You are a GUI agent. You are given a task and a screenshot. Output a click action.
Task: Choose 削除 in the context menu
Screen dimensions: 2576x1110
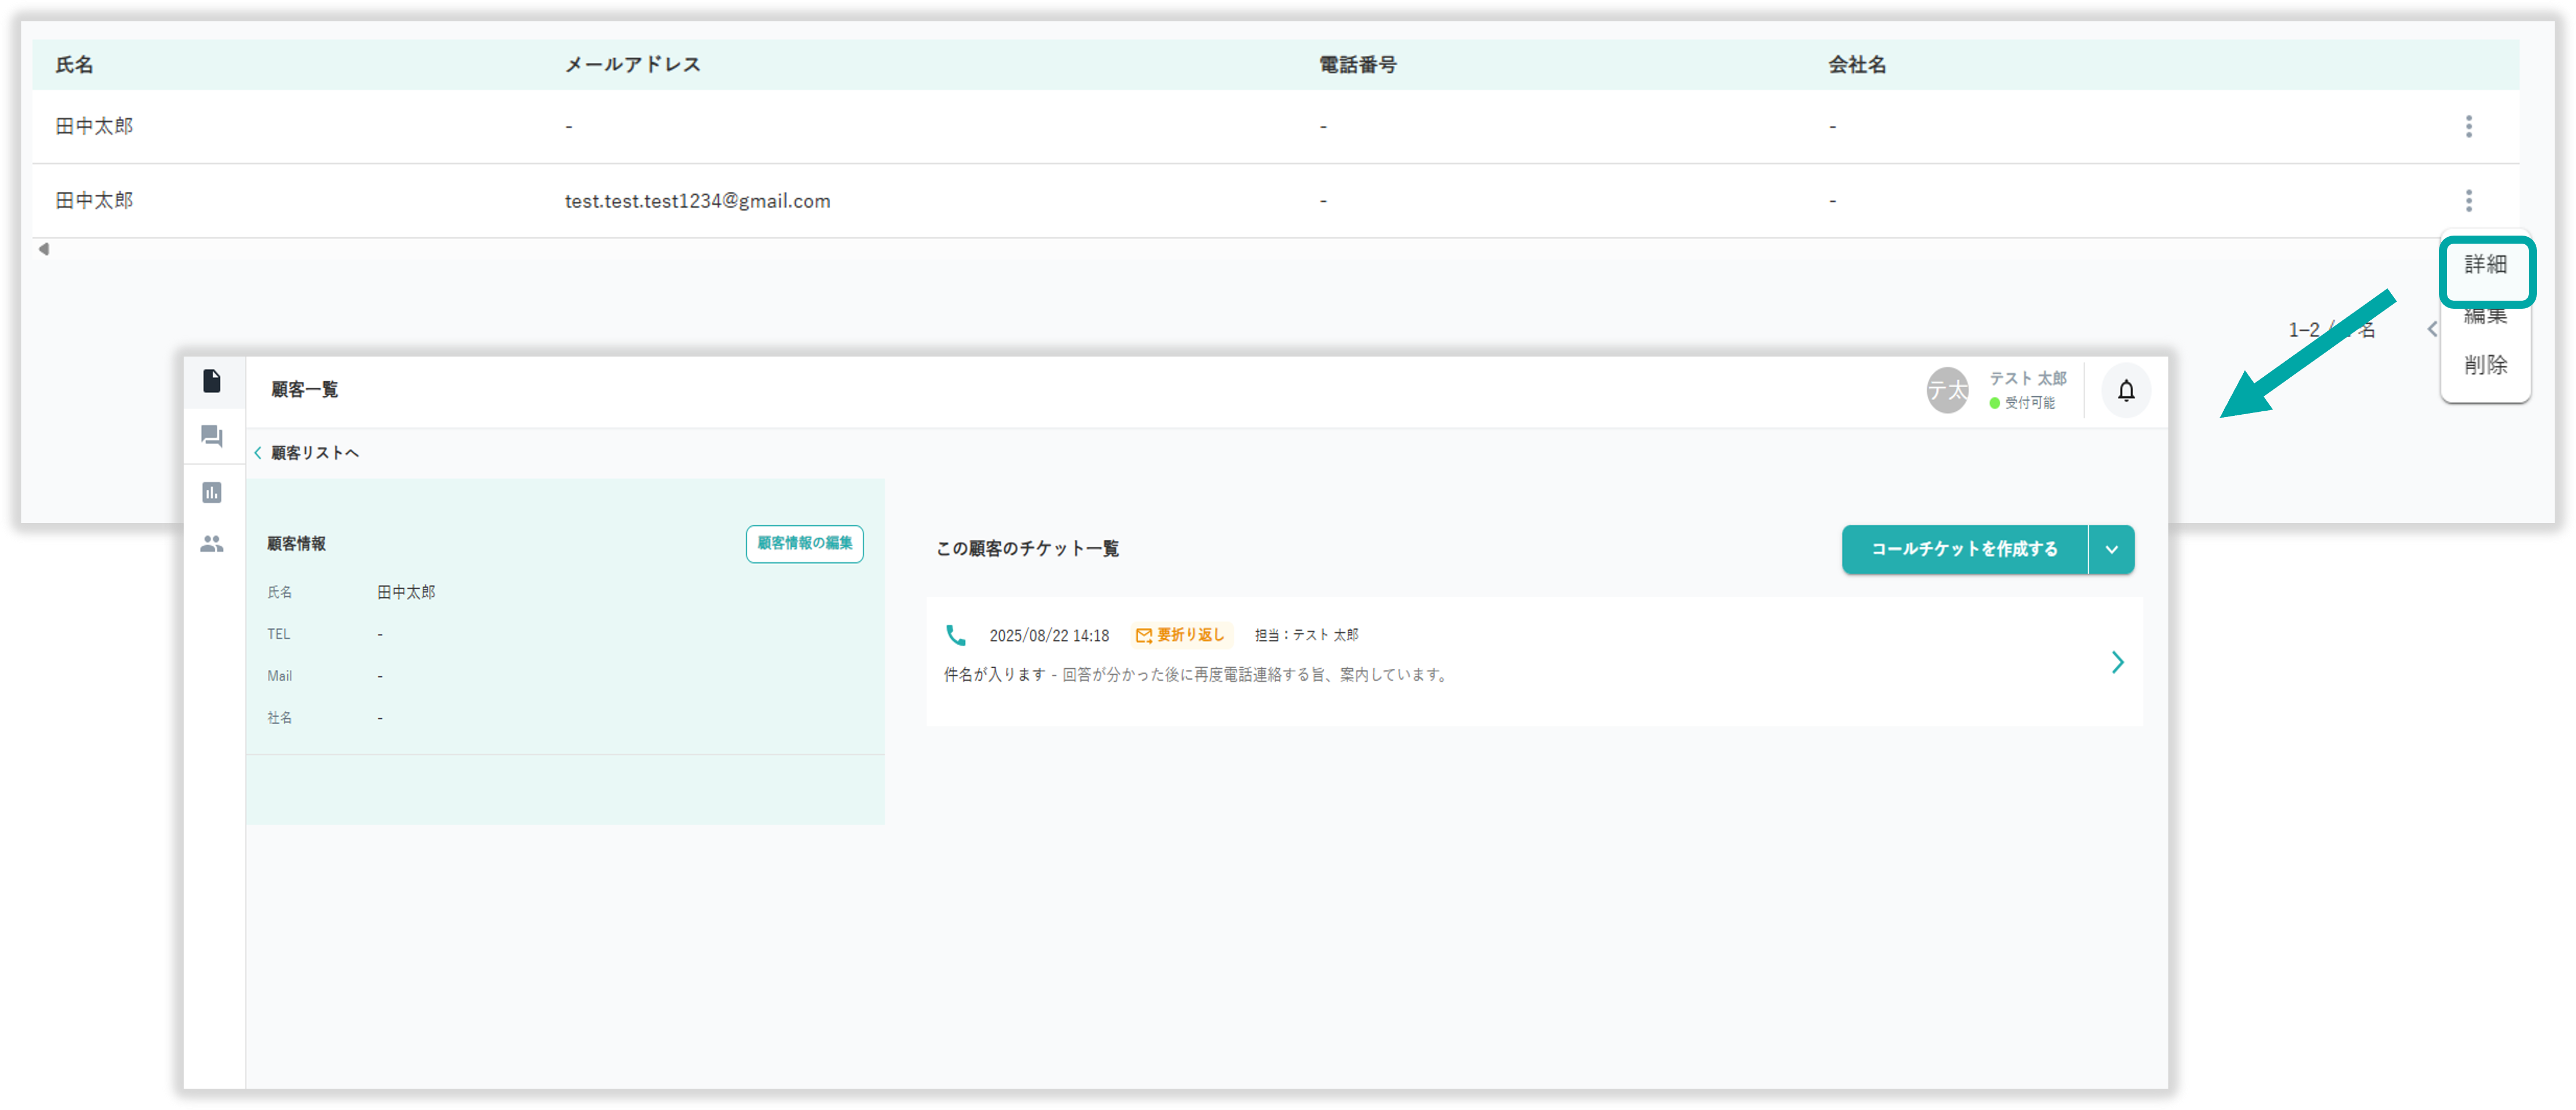(x=2485, y=365)
